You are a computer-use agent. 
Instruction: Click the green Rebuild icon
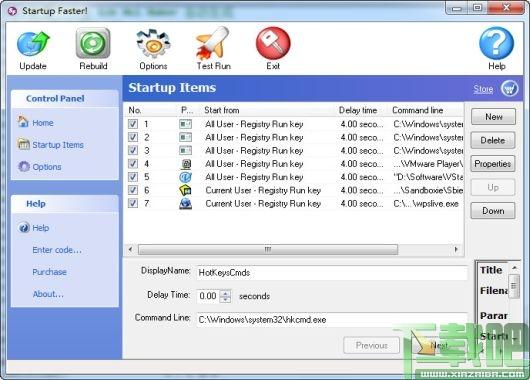(x=93, y=43)
